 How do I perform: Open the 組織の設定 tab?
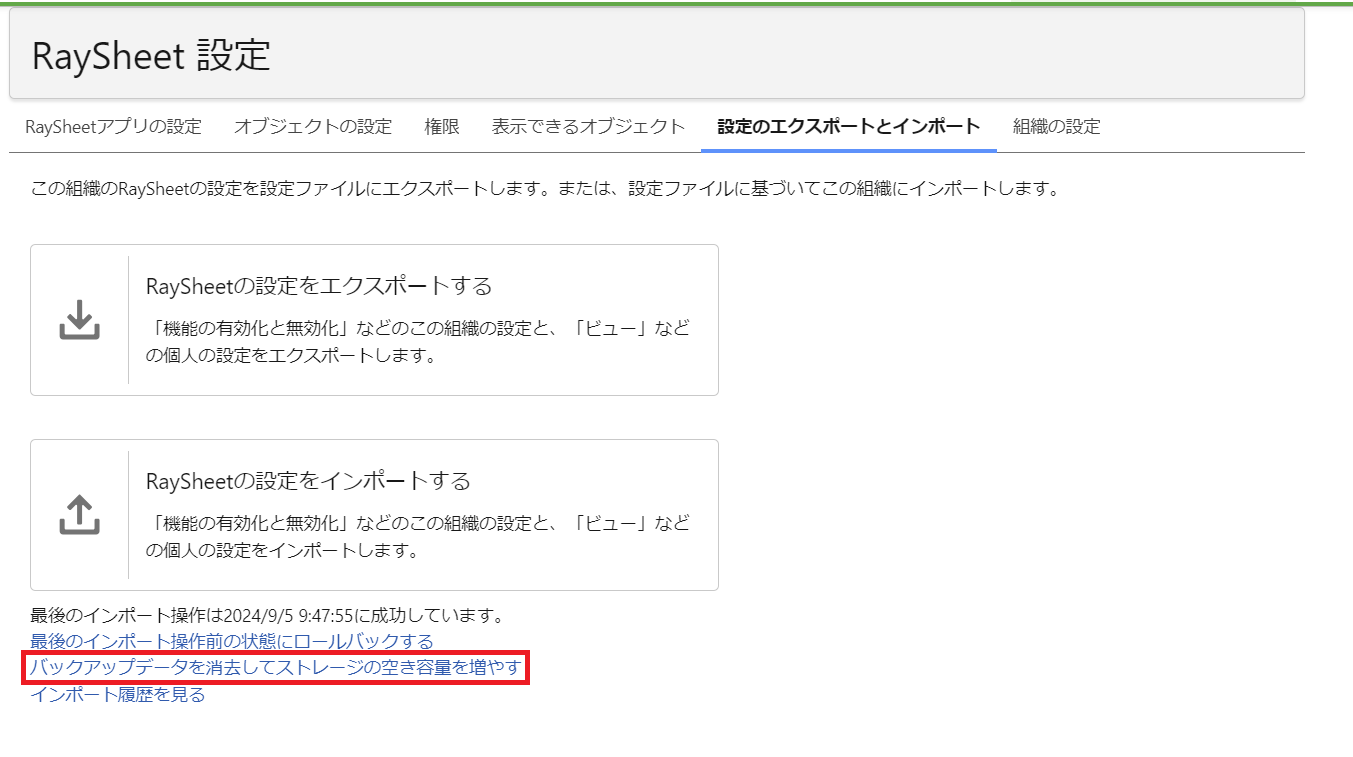click(x=1056, y=126)
